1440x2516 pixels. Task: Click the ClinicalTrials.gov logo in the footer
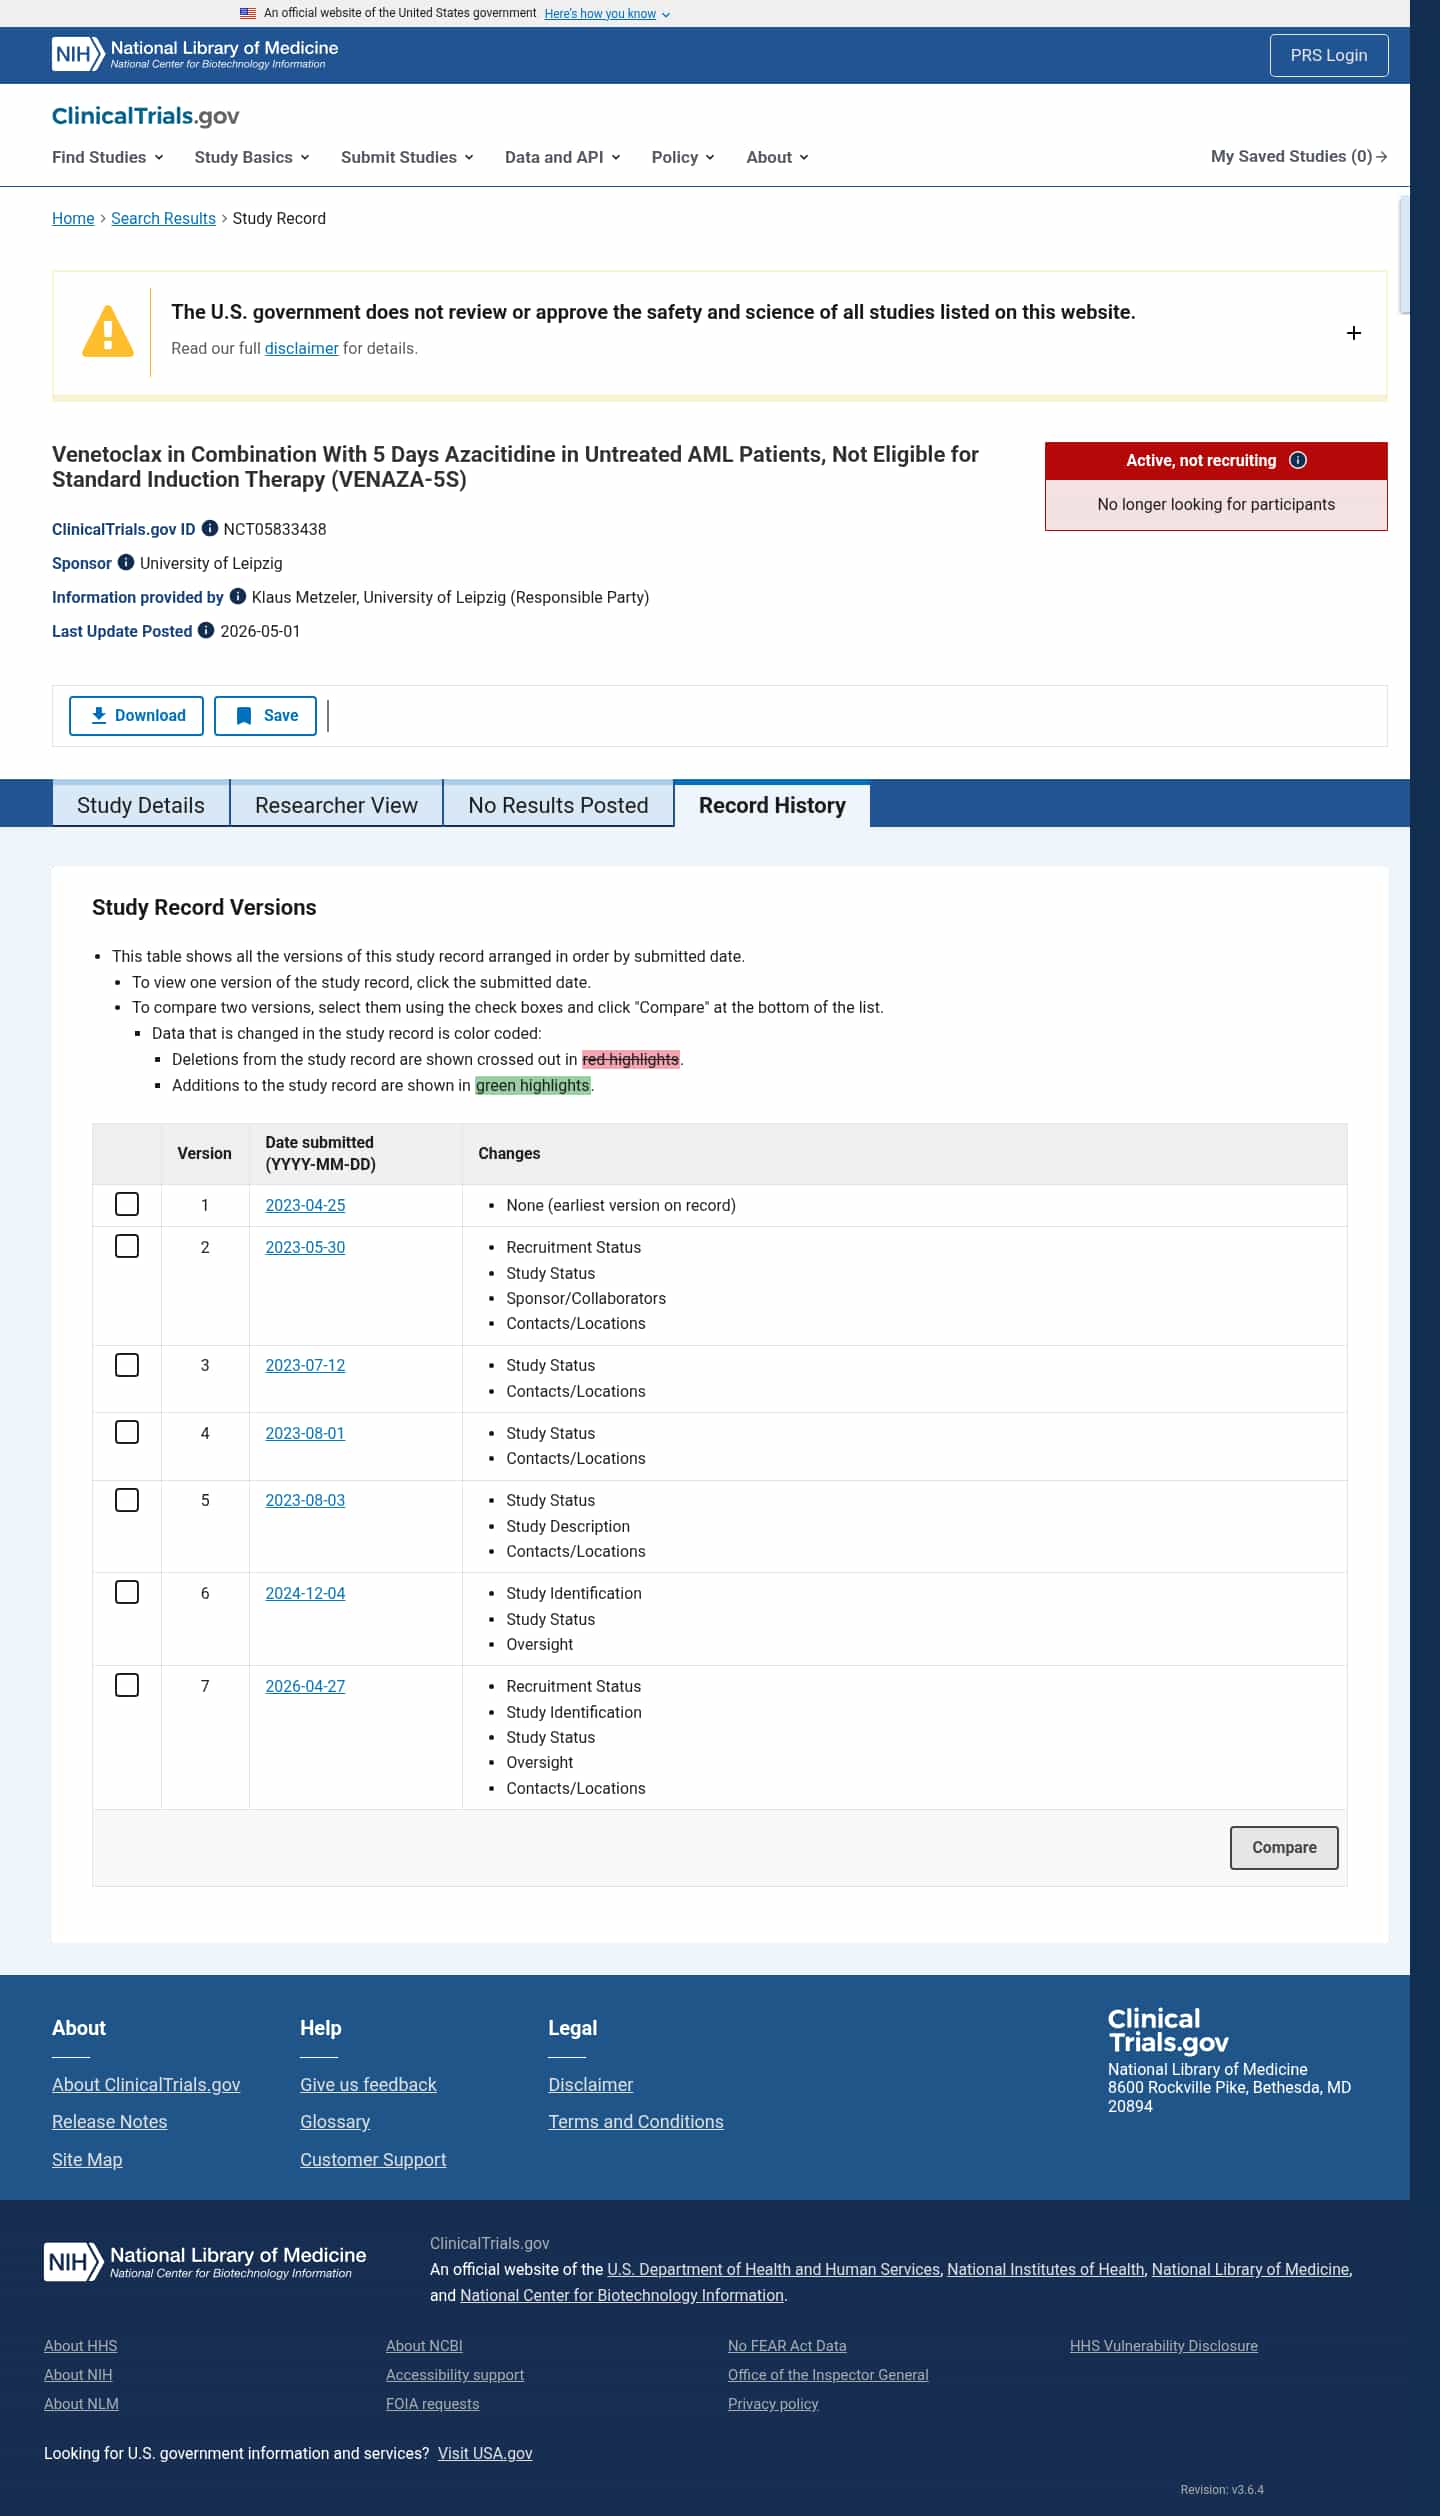pyautogui.click(x=1168, y=2030)
